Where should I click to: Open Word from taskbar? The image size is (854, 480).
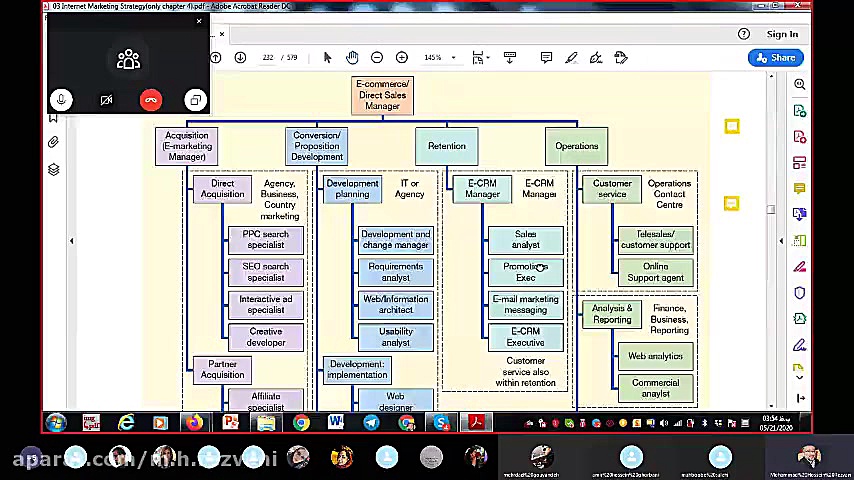coord(336,422)
